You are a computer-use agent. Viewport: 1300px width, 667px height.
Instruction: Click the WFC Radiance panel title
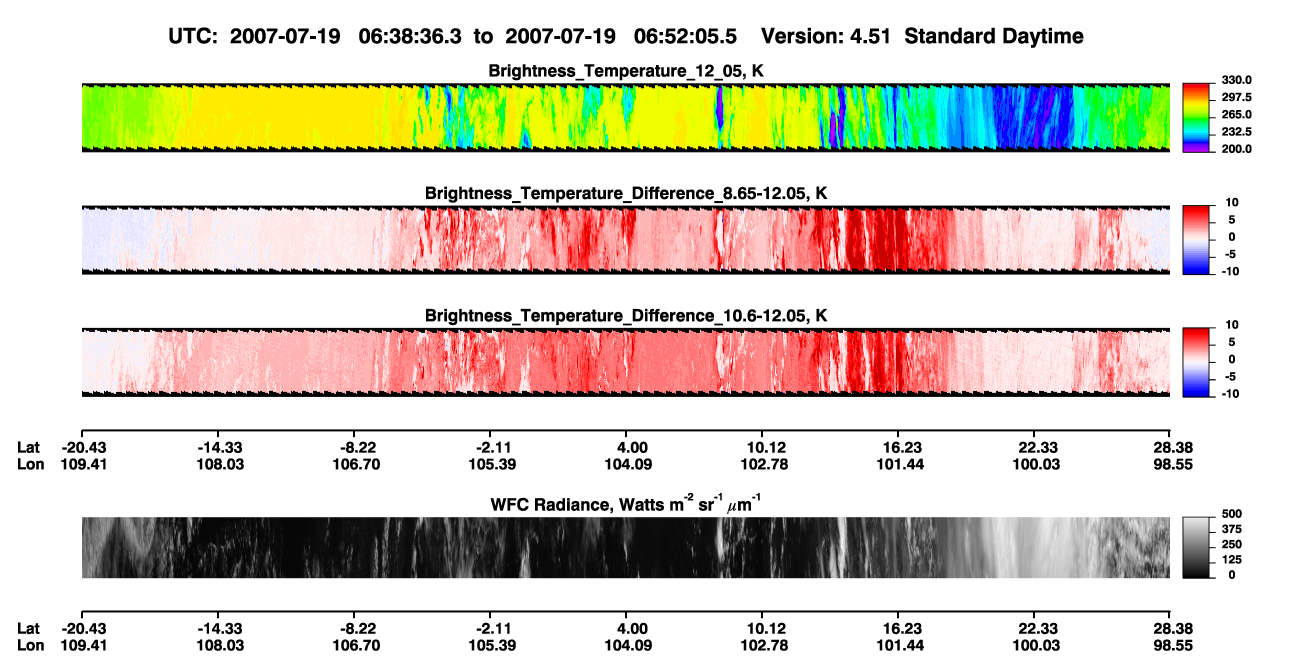click(626, 503)
